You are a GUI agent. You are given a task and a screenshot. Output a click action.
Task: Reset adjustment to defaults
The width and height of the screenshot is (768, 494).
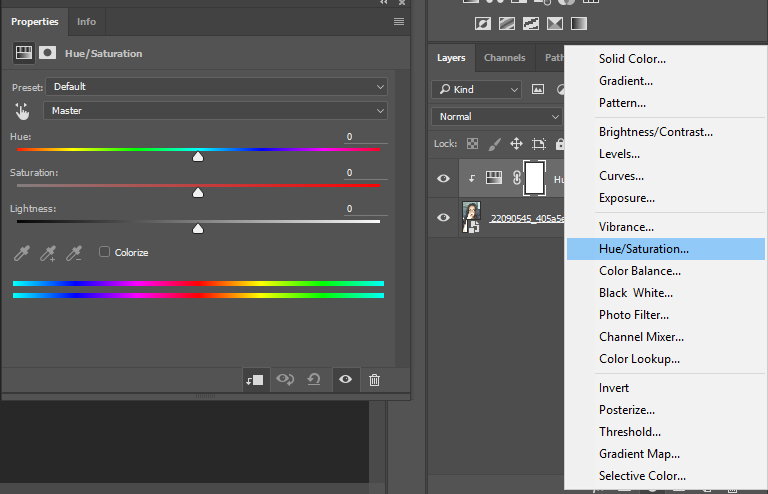pyautogui.click(x=314, y=379)
